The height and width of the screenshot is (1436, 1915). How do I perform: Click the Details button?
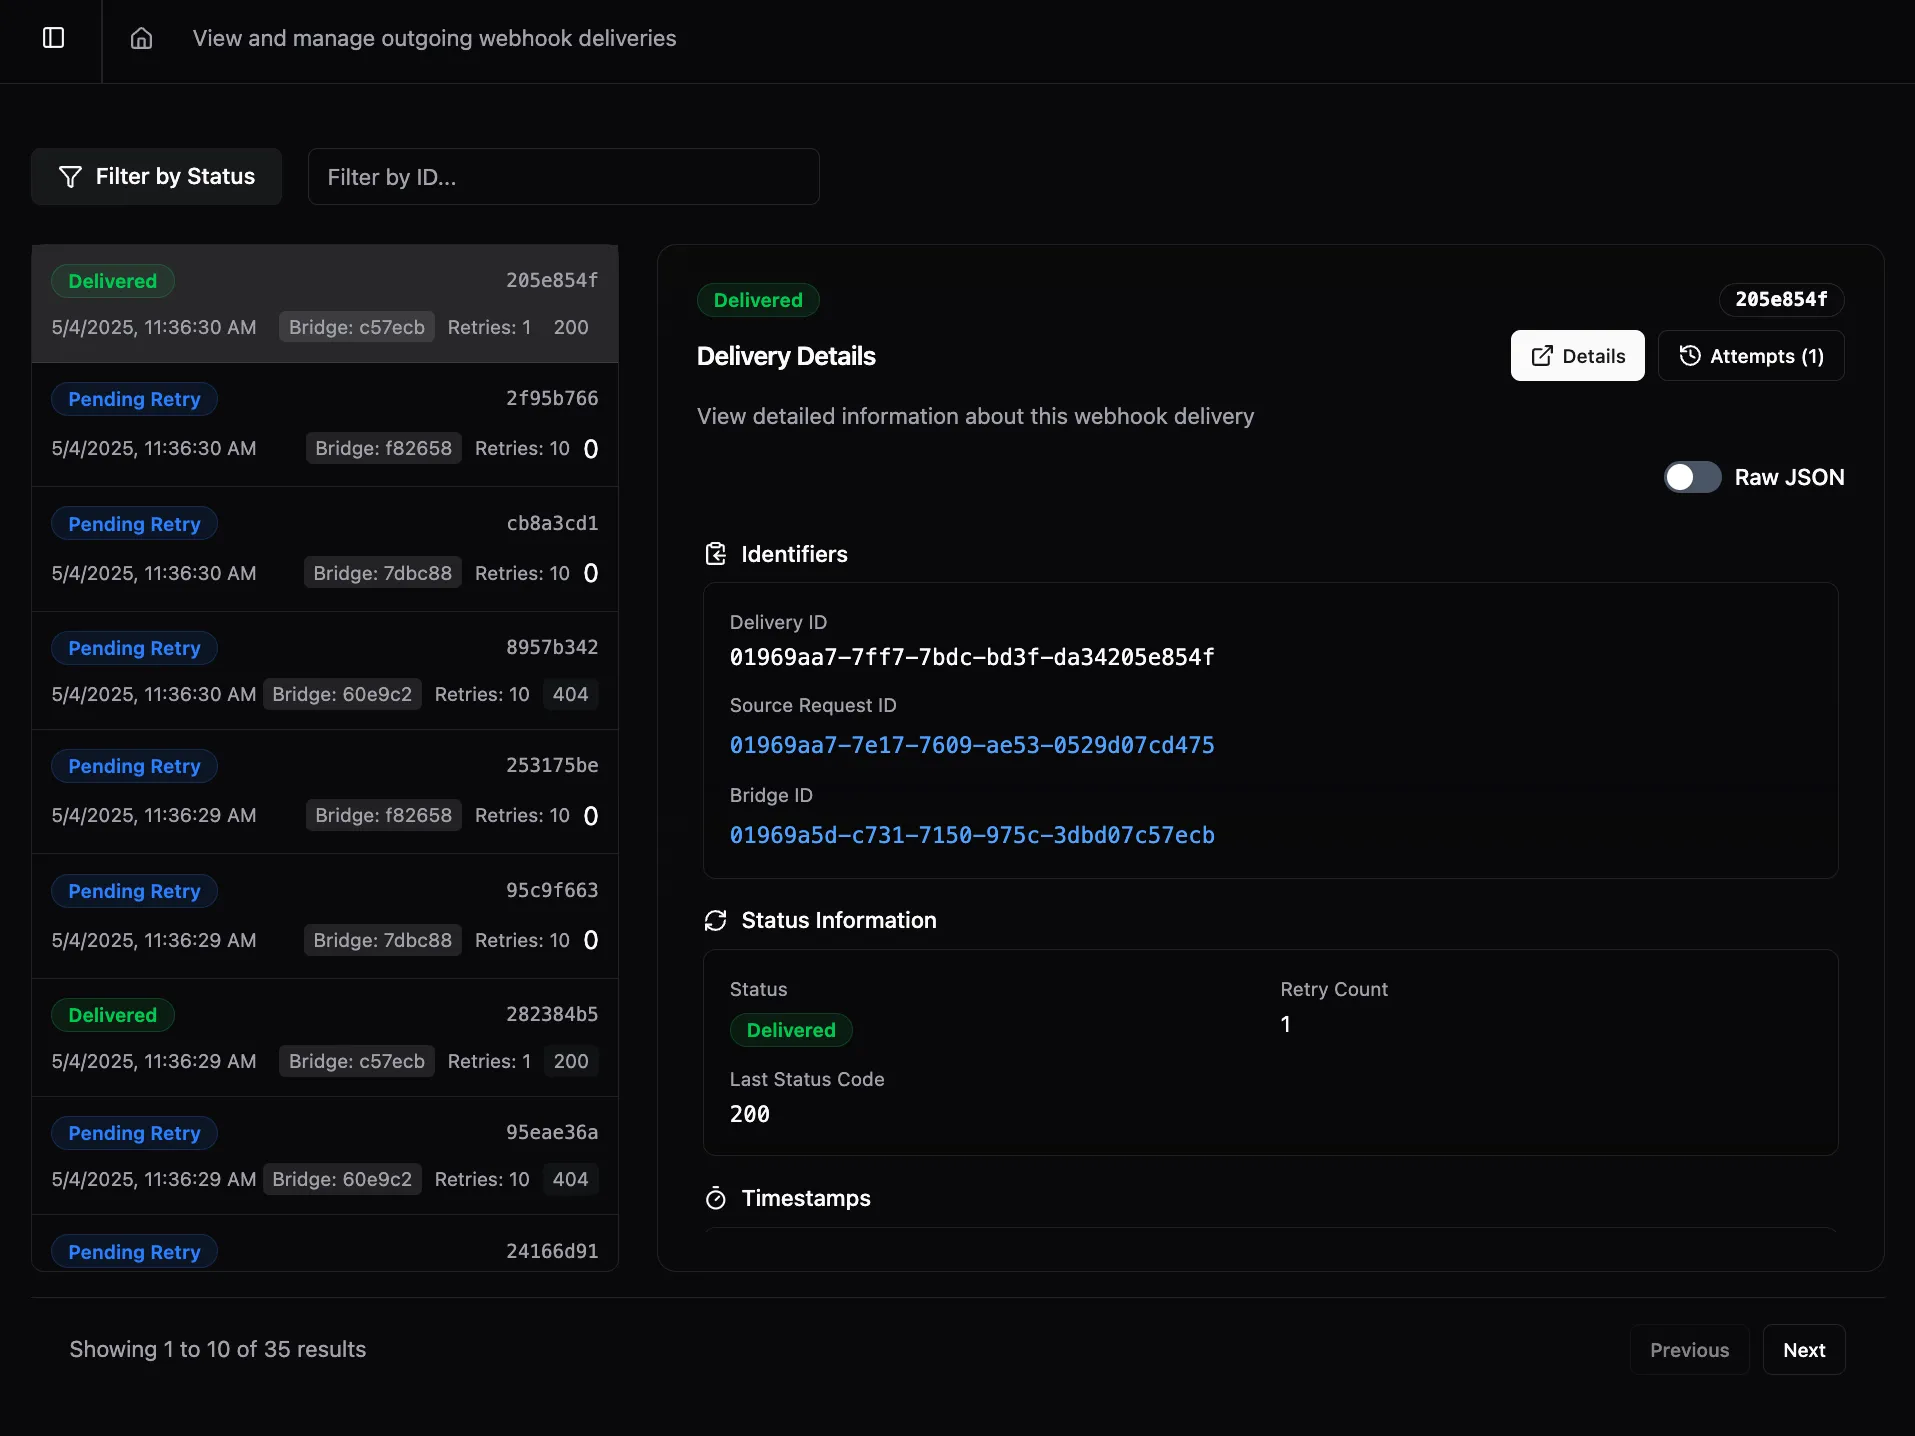(x=1577, y=355)
